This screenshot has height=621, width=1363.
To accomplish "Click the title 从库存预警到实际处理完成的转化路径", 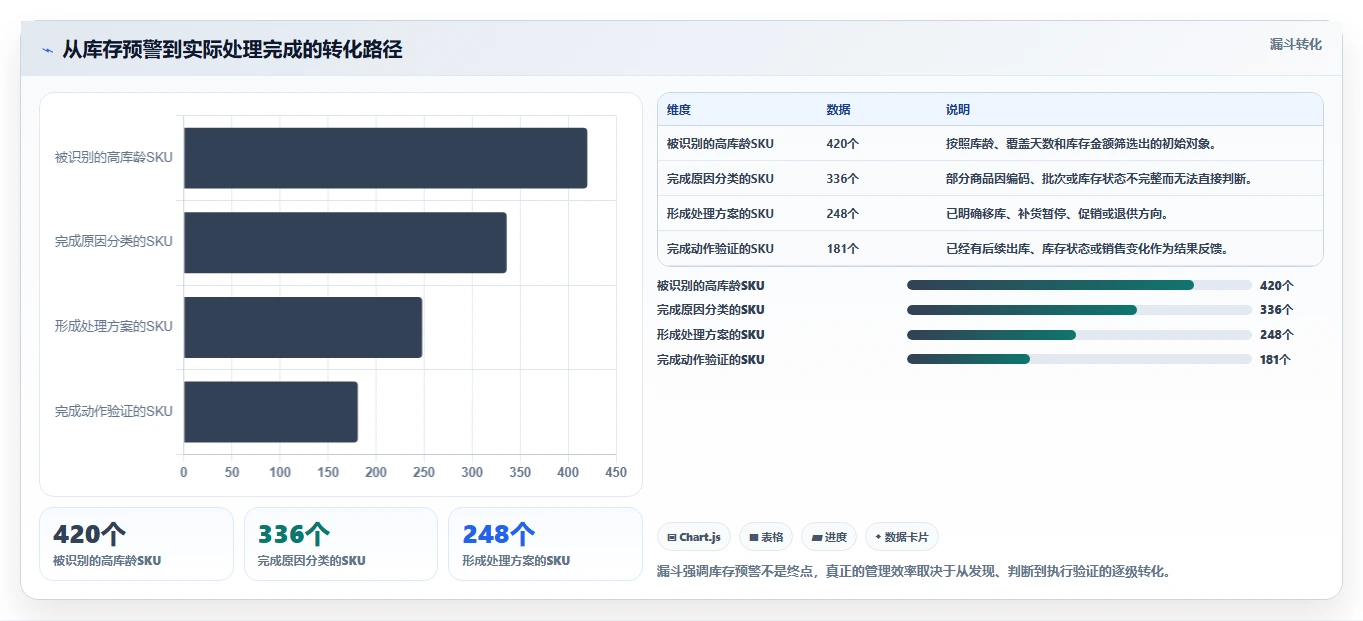I will tap(232, 50).
